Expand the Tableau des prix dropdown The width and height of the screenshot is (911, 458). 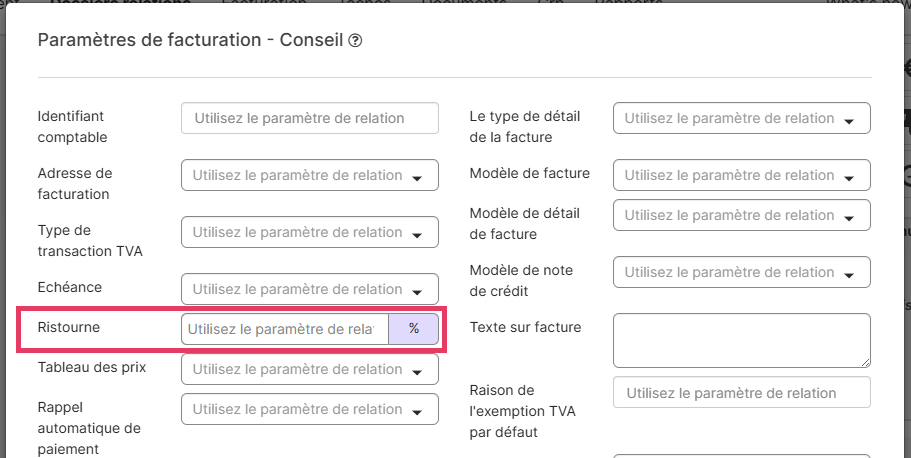pos(310,369)
